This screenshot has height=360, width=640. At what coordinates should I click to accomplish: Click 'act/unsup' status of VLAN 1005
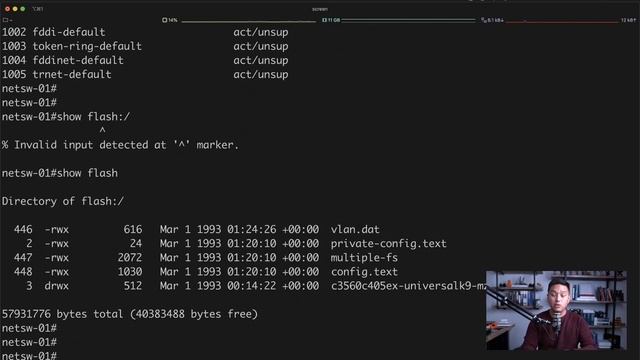click(261, 74)
